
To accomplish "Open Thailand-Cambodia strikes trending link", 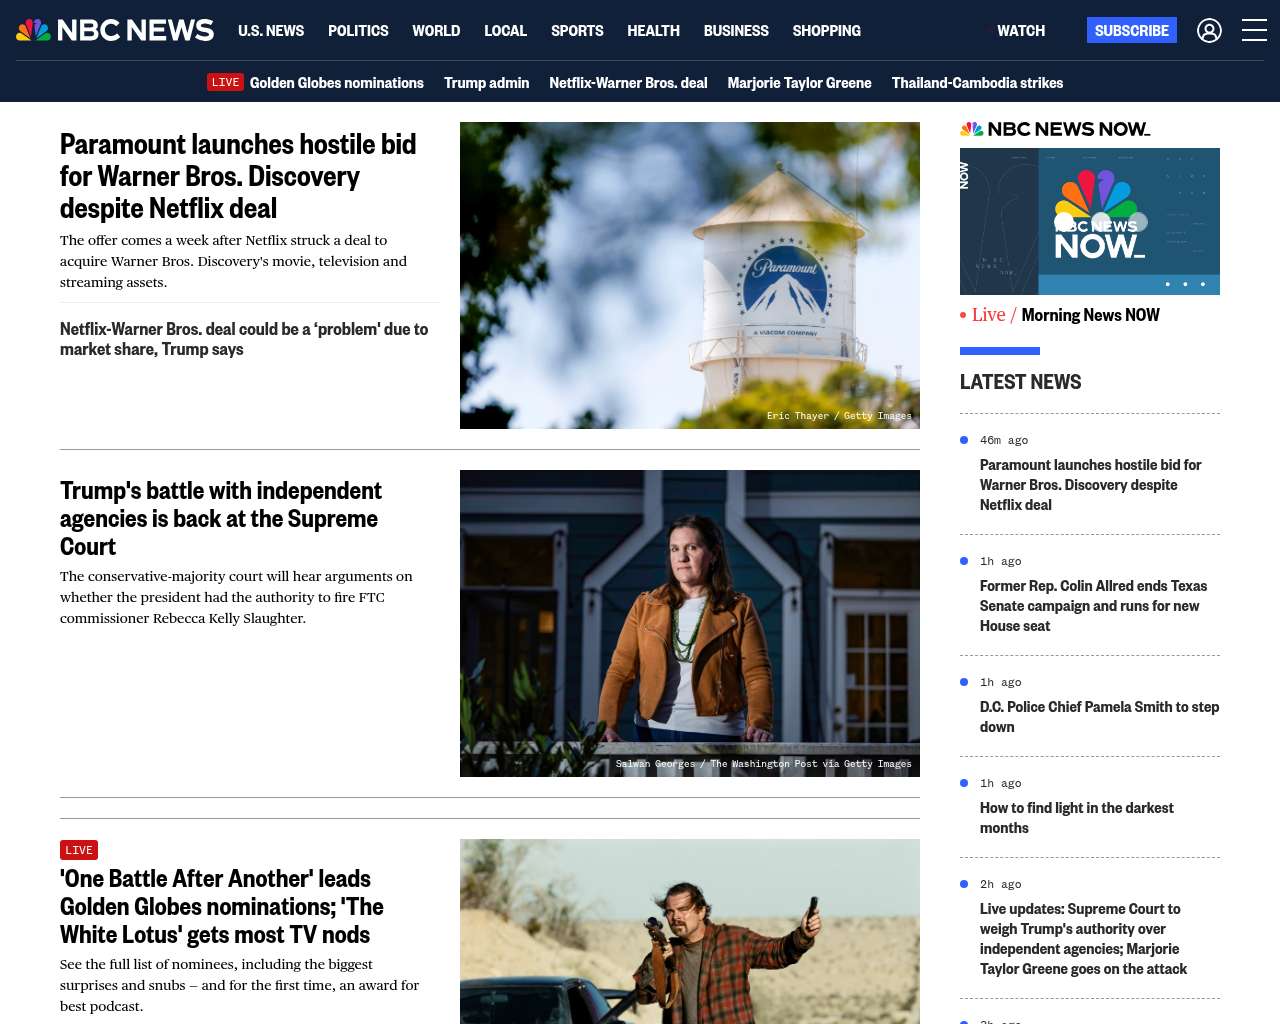I will coord(977,83).
